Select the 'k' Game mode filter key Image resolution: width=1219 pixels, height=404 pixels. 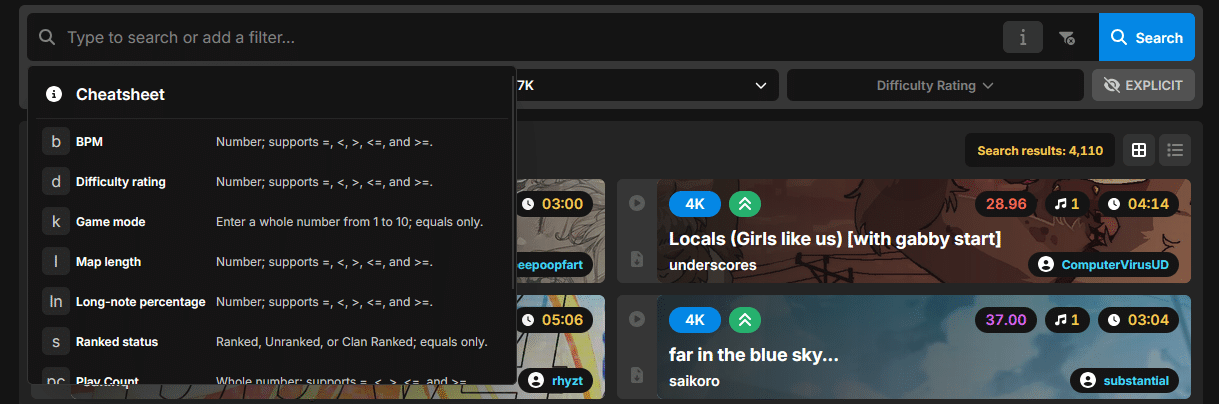pos(56,222)
